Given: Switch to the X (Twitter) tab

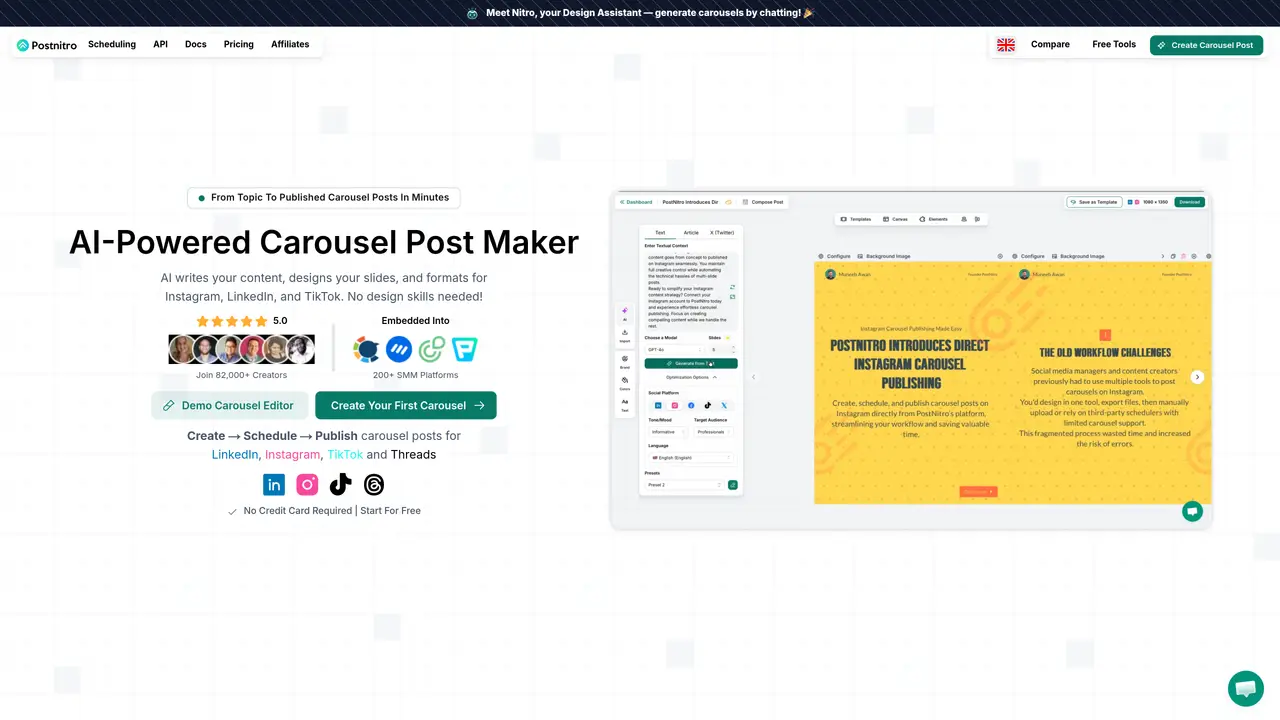Looking at the screenshot, I should pyautogui.click(x=722, y=232).
